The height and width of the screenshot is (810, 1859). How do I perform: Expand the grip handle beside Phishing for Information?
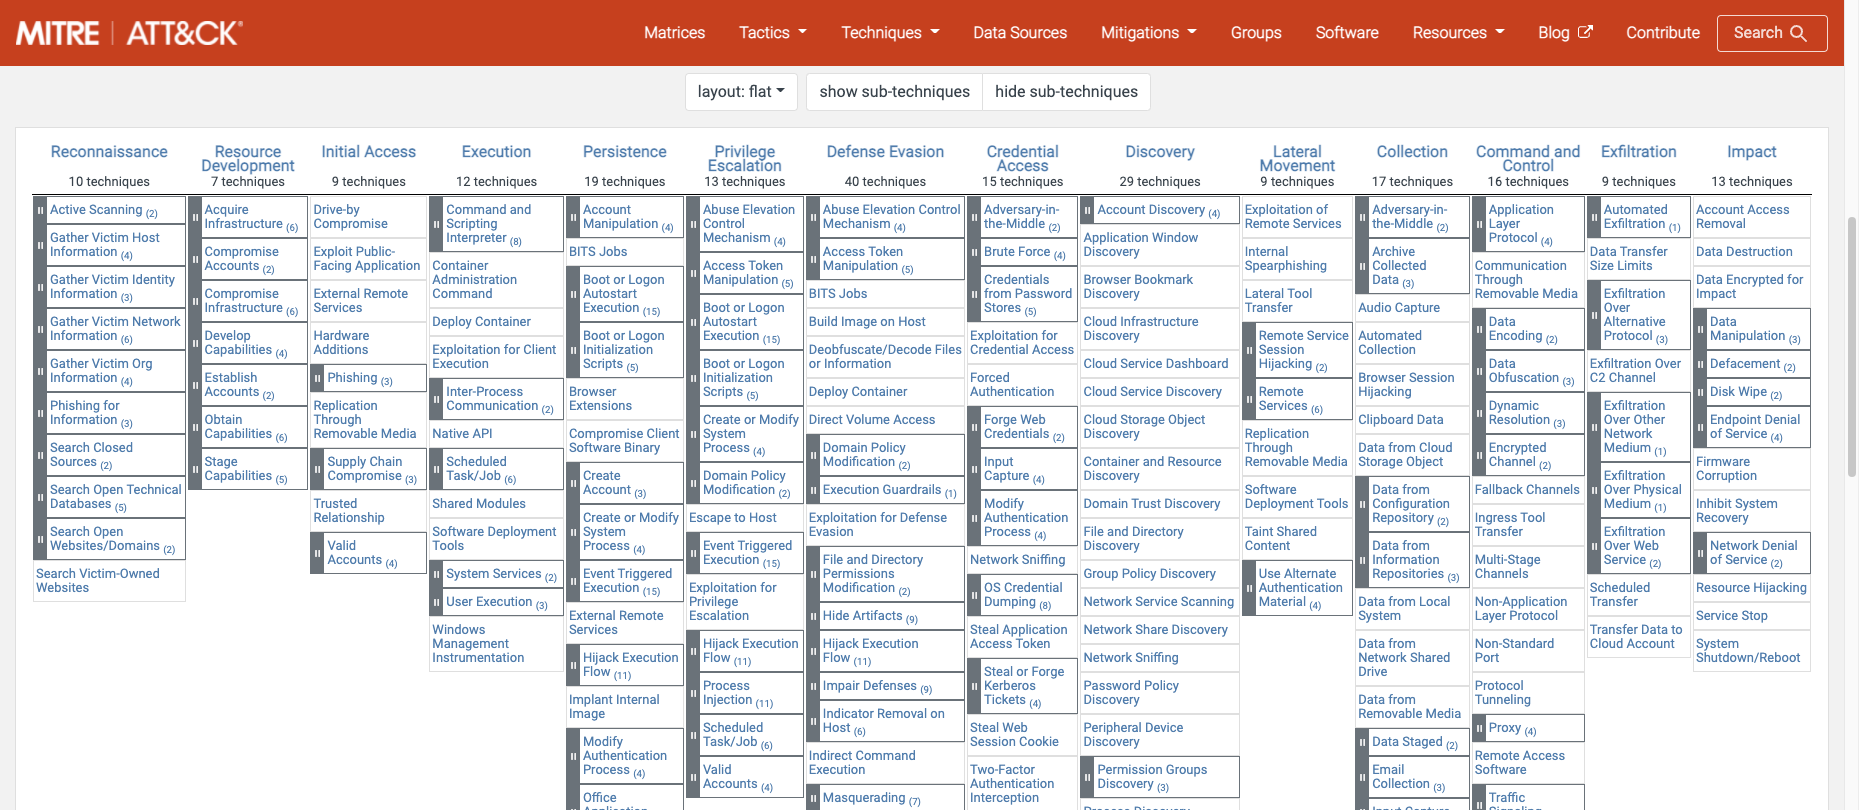coord(41,413)
